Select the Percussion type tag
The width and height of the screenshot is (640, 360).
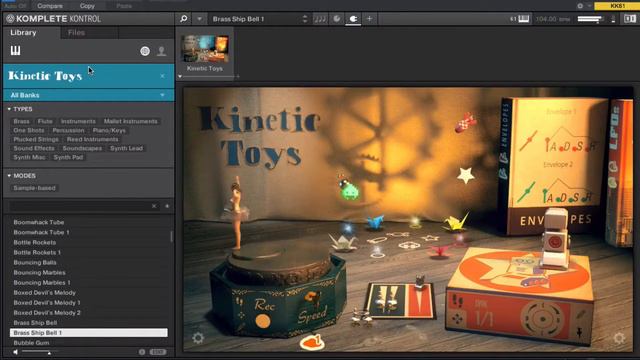pyautogui.click(x=68, y=131)
